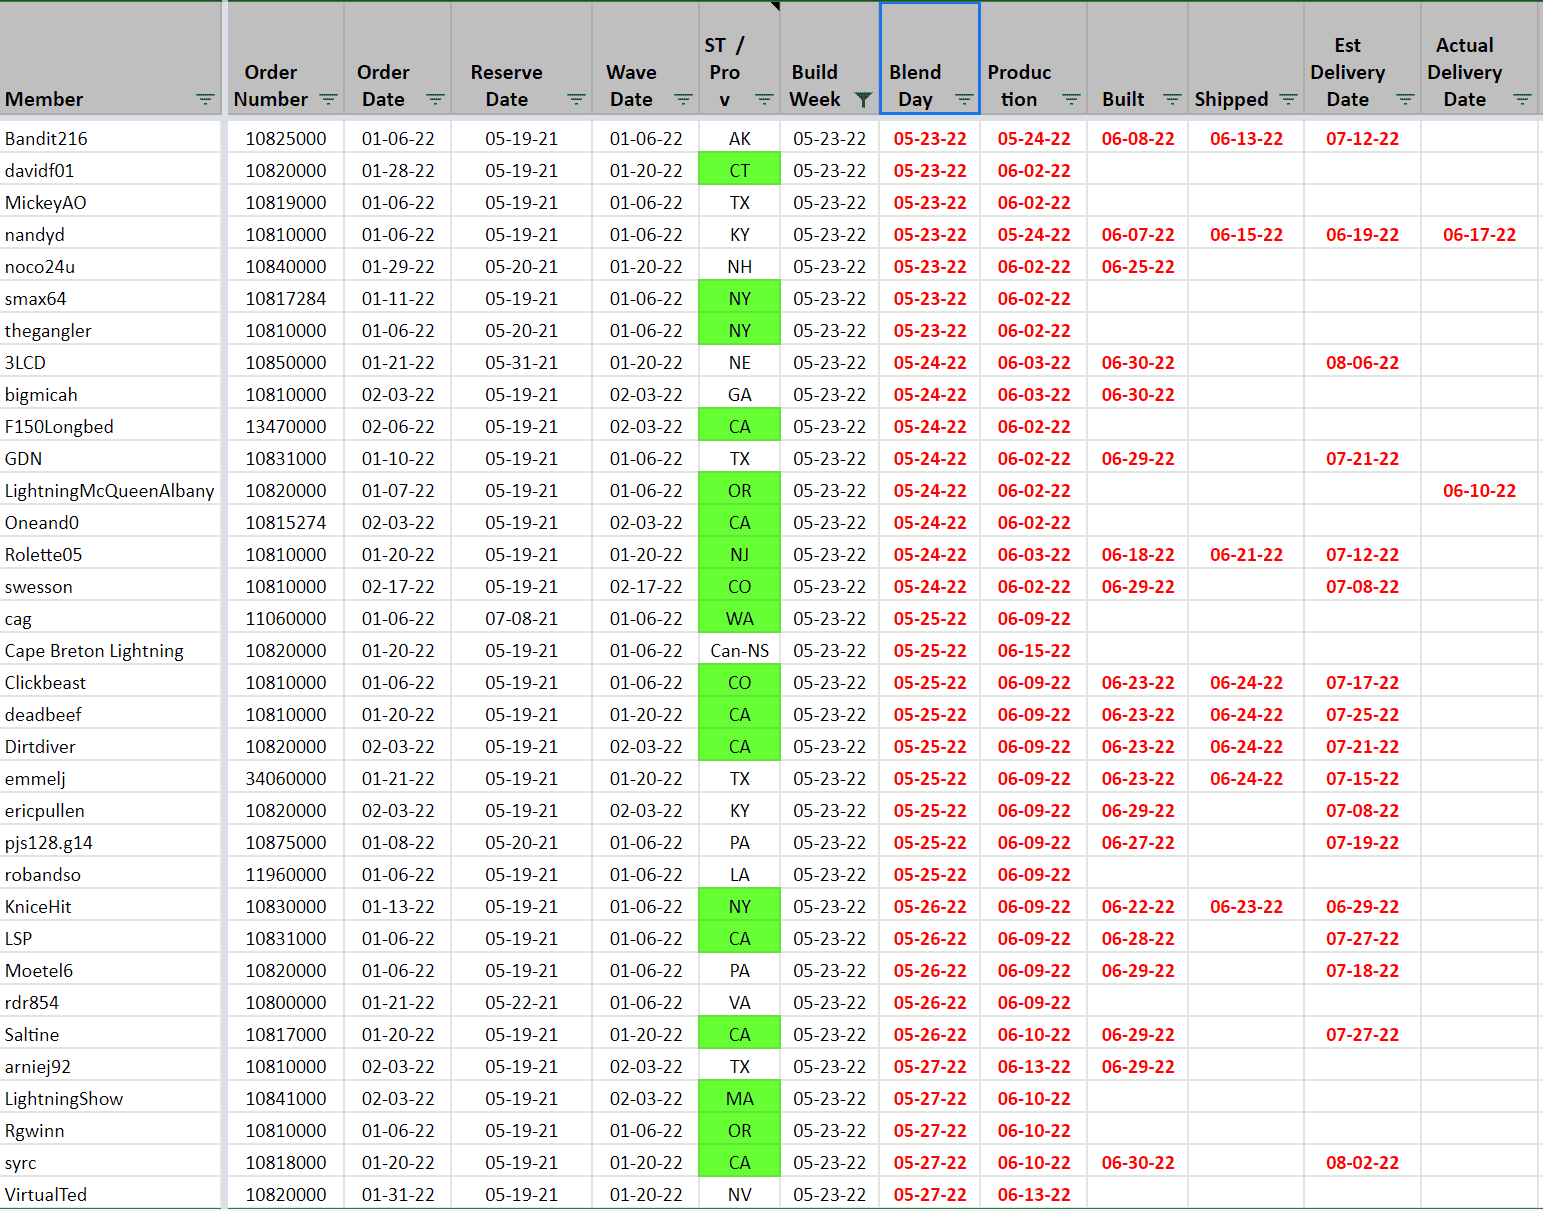Click the green CT cell in davidf01 row
Viewport: 1543px width, 1211px height.
(739, 171)
